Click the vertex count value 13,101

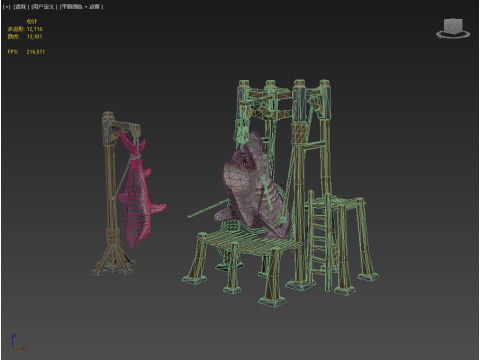point(35,37)
